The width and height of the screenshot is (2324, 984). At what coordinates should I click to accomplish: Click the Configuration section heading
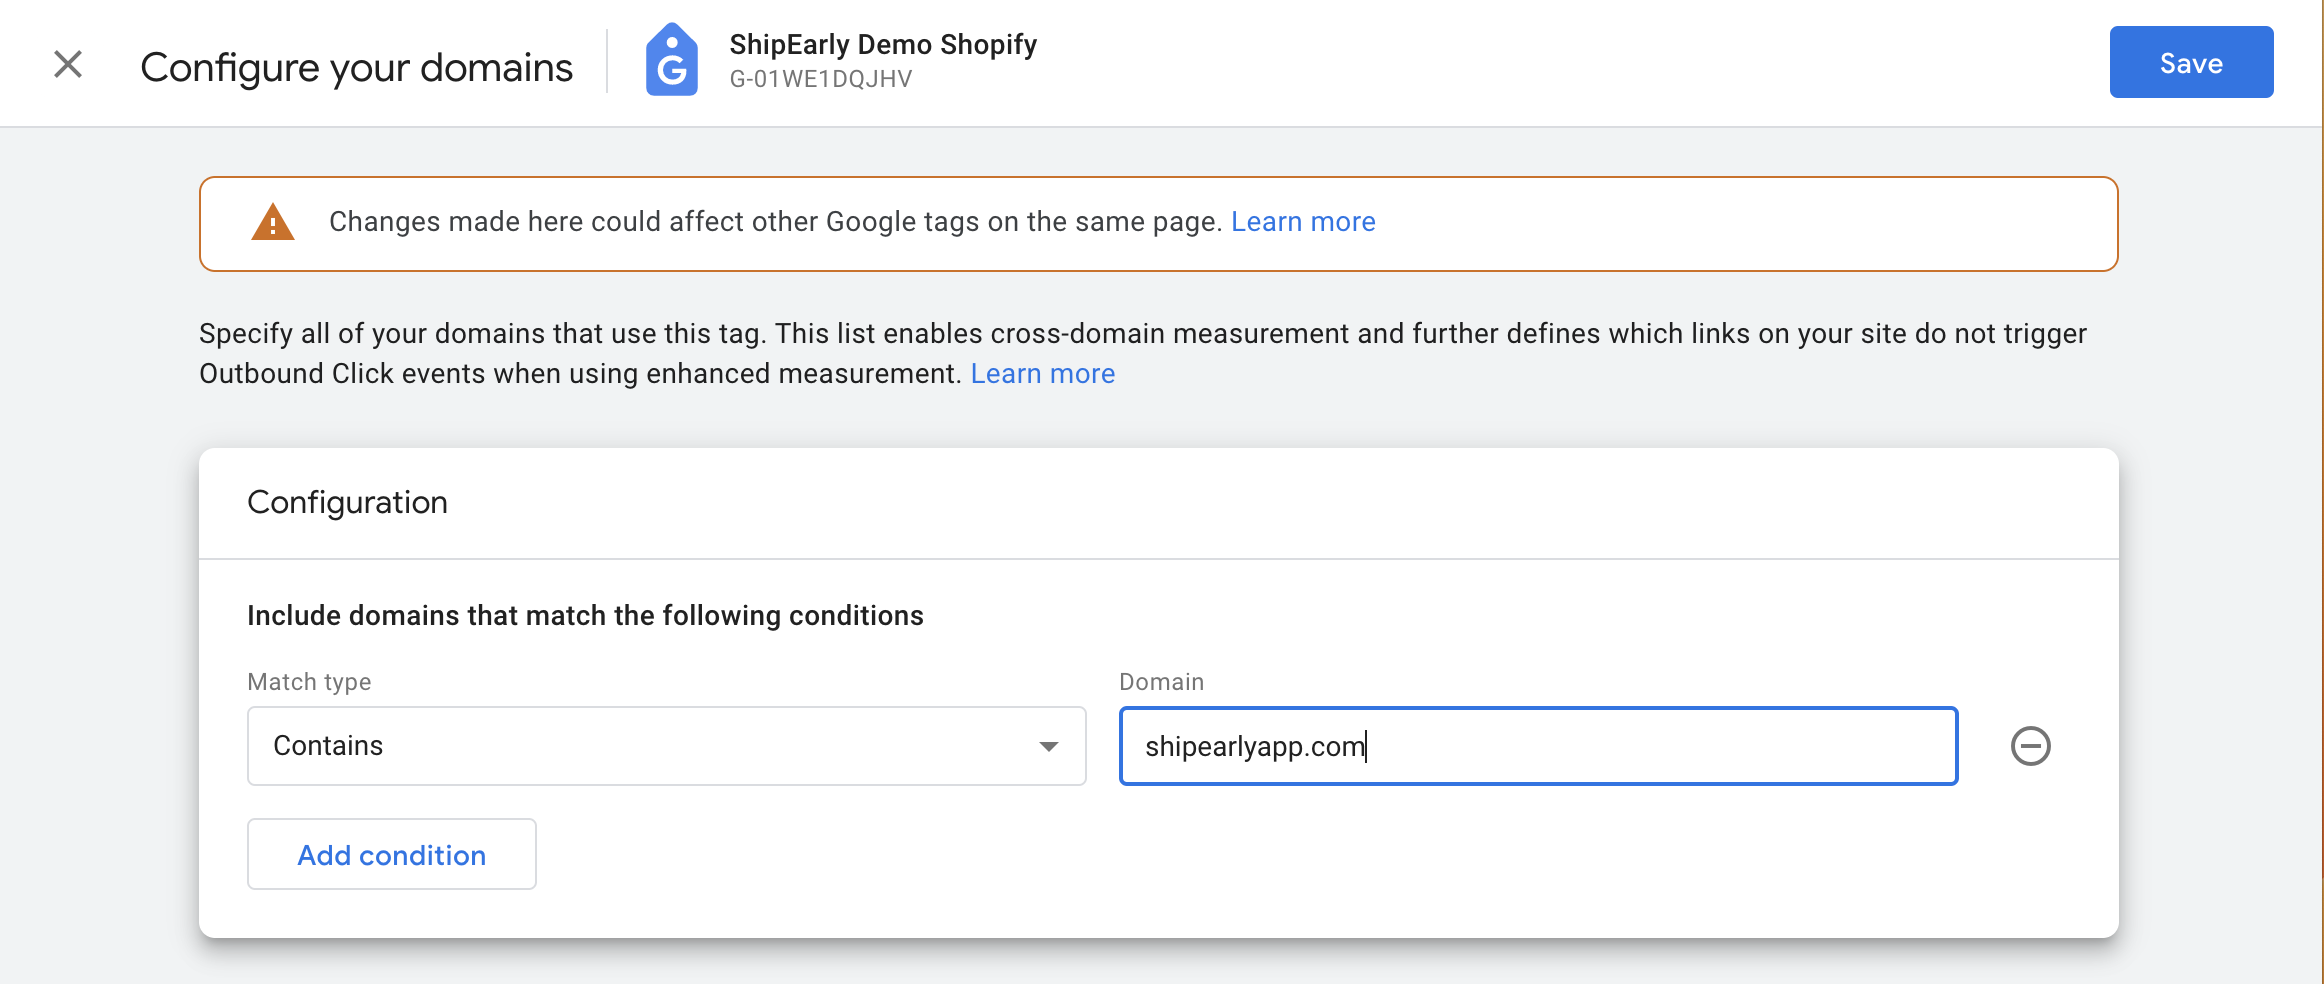[347, 502]
